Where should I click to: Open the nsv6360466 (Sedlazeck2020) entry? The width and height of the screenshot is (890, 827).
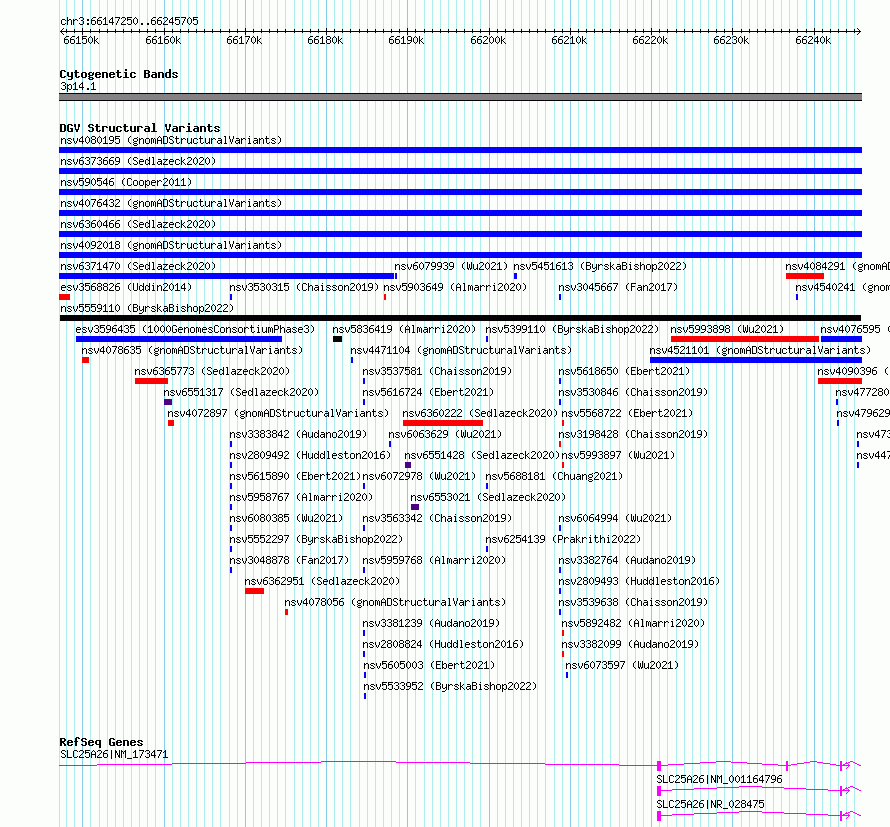tap(138, 224)
